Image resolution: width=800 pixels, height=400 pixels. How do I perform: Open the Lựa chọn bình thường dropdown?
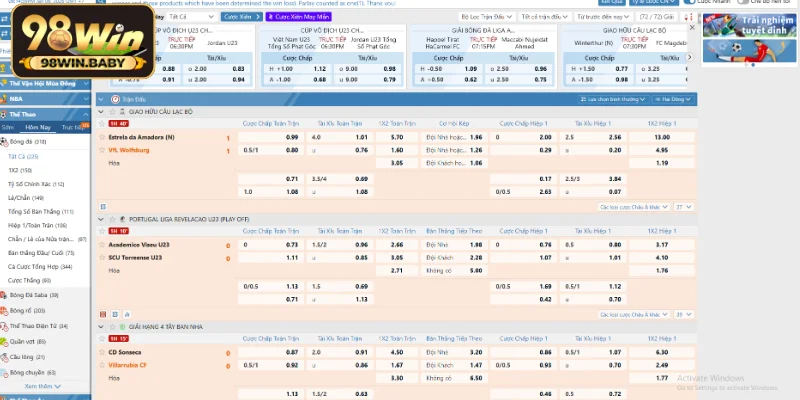click(x=614, y=99)
